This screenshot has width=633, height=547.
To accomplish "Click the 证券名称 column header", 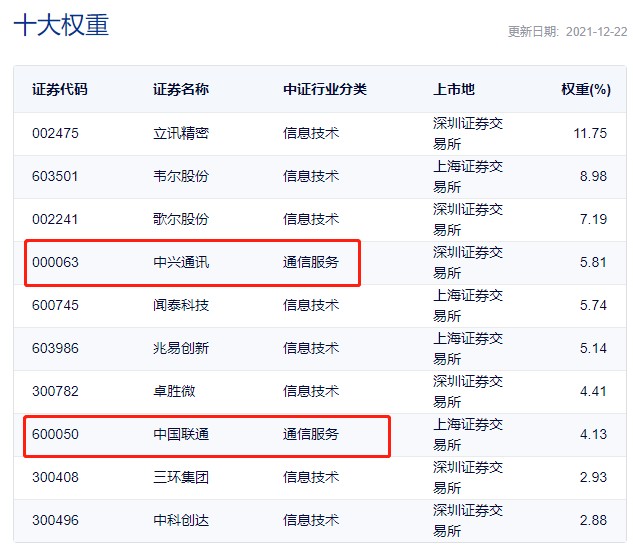I will (181, 89).
